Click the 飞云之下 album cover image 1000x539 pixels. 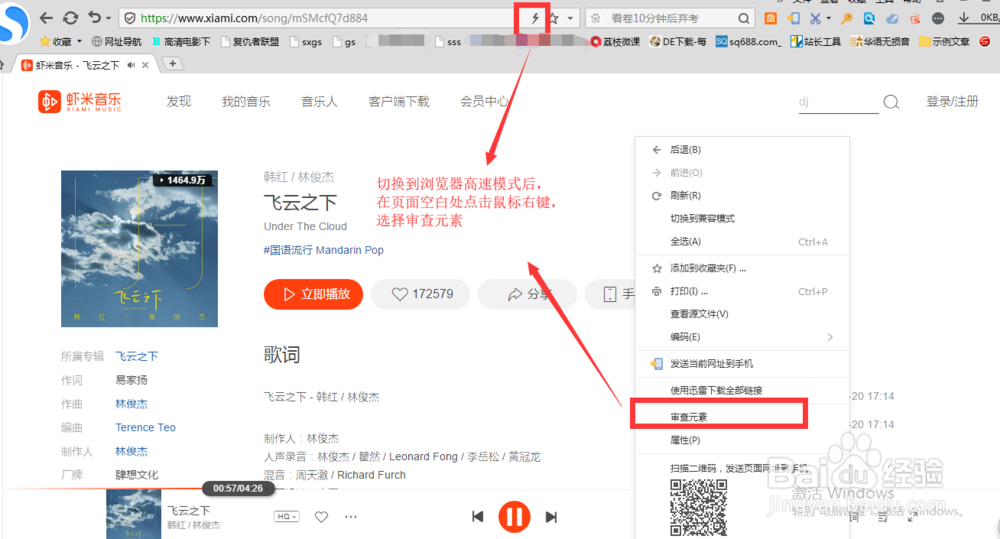click(x=139, y=248)
